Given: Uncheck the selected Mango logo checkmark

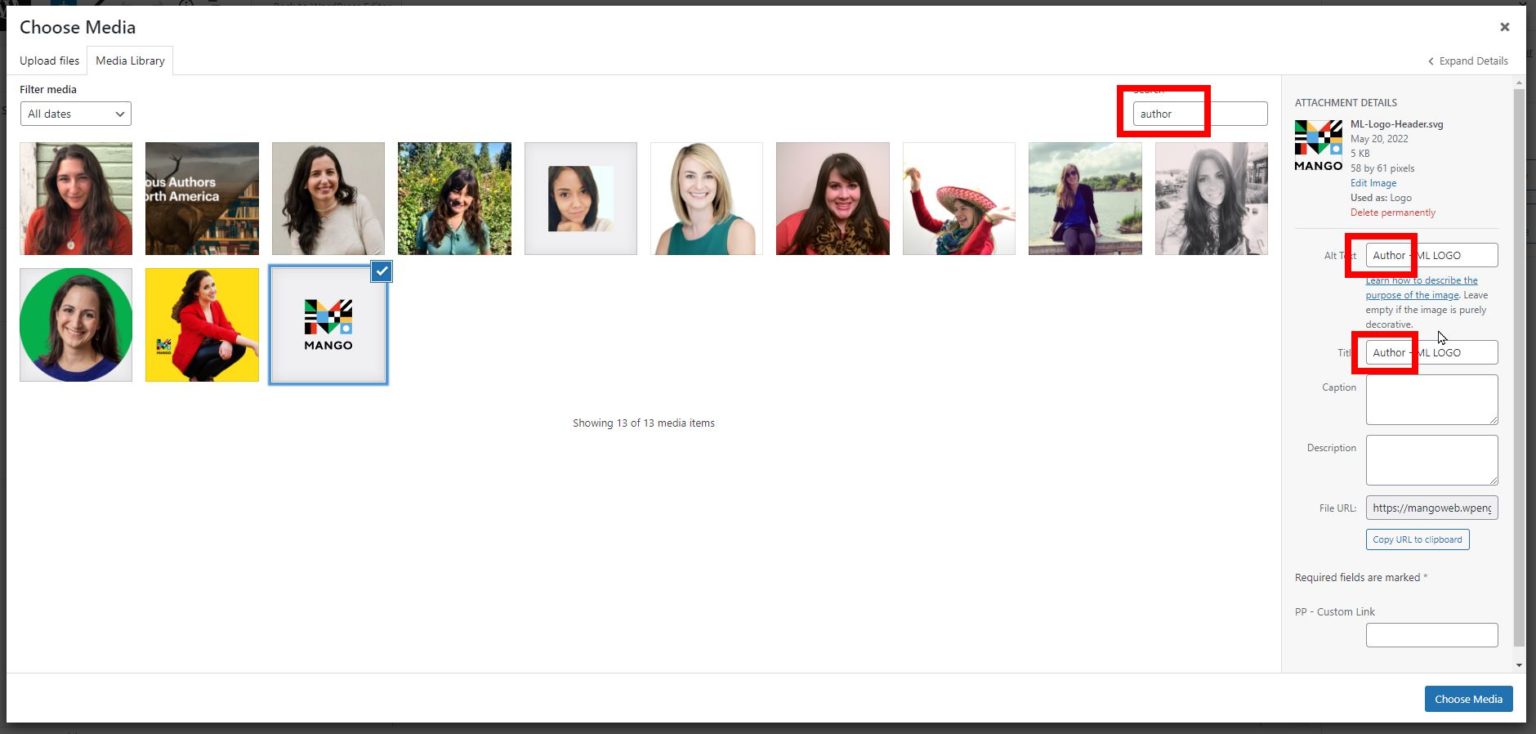Looking at the screenshot, I should click(x=381, y=271).
